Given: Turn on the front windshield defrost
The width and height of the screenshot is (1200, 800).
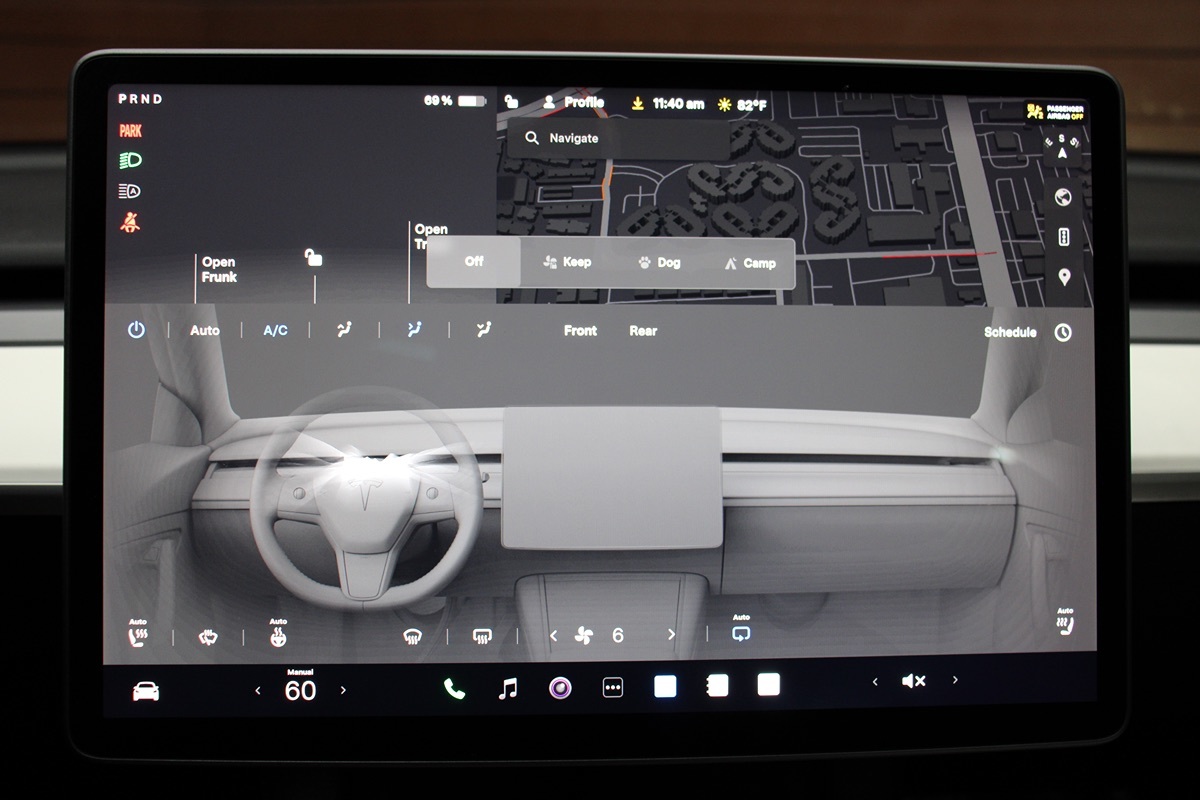Looking at the screenshot, I should pyautogui.click(x=412, y=636).
